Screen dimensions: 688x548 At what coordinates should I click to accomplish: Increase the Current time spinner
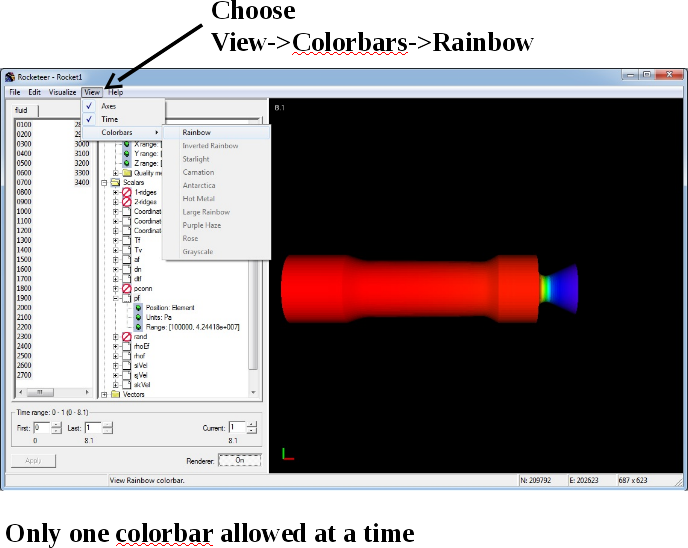click(251, 425)
